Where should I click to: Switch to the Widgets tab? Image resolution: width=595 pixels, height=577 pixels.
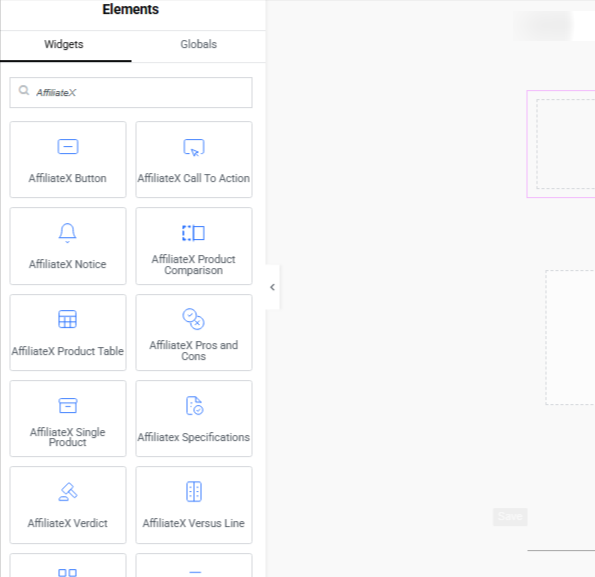[x=64, y=44]
